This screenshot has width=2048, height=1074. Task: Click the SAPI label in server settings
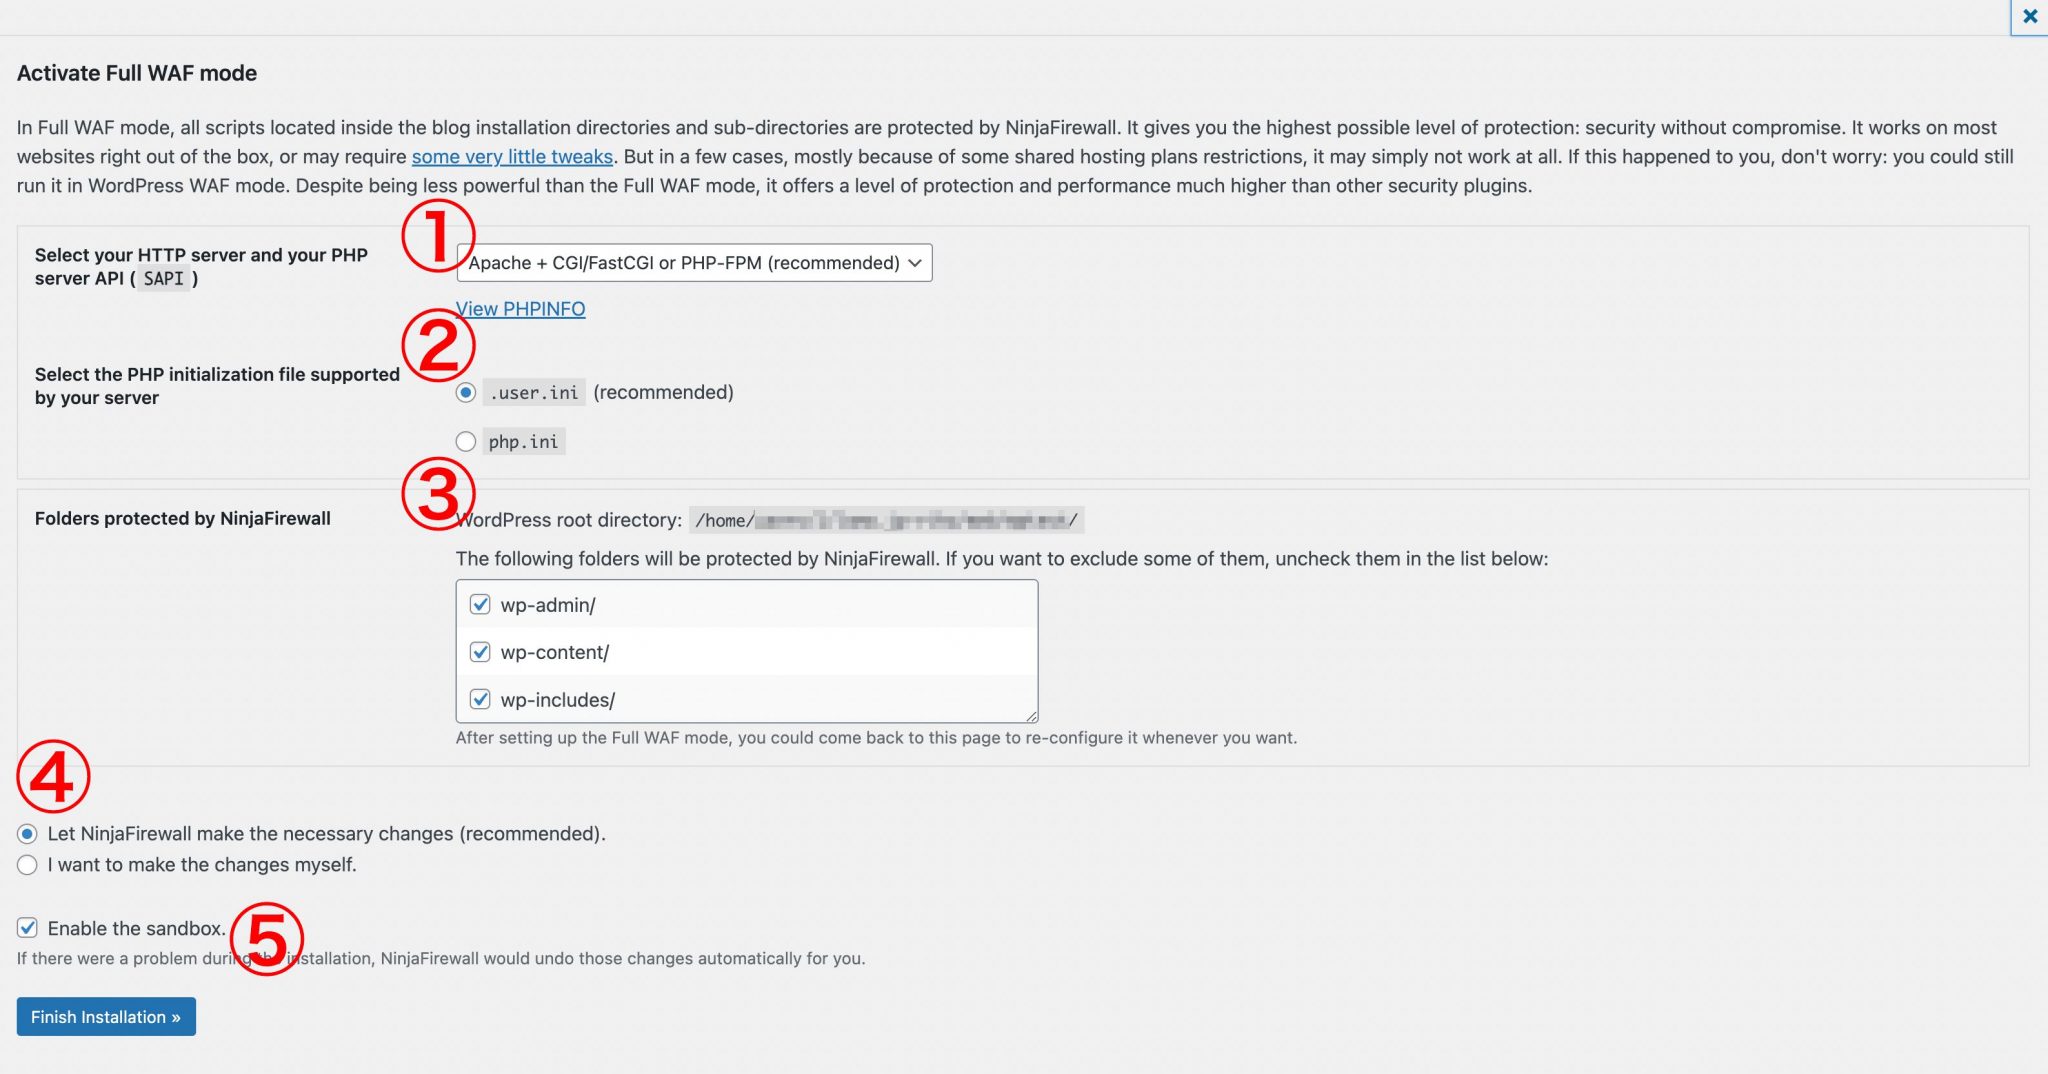[163, 279]
